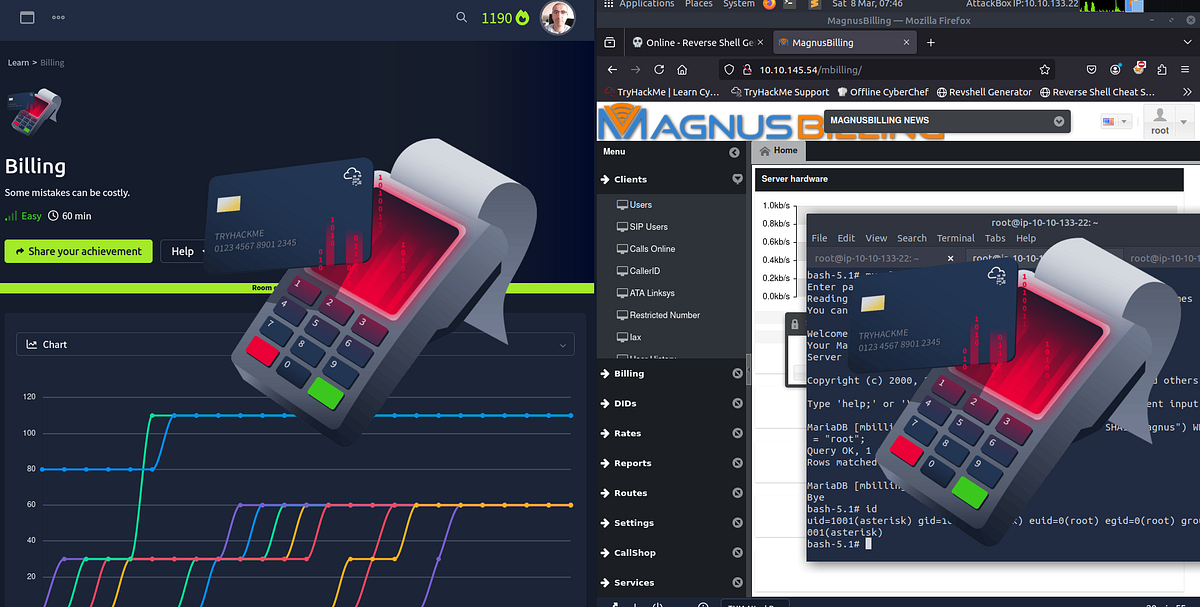Launch Firefox from the top panel icon
Screen dimensions: 1200x607
(769, 4)
